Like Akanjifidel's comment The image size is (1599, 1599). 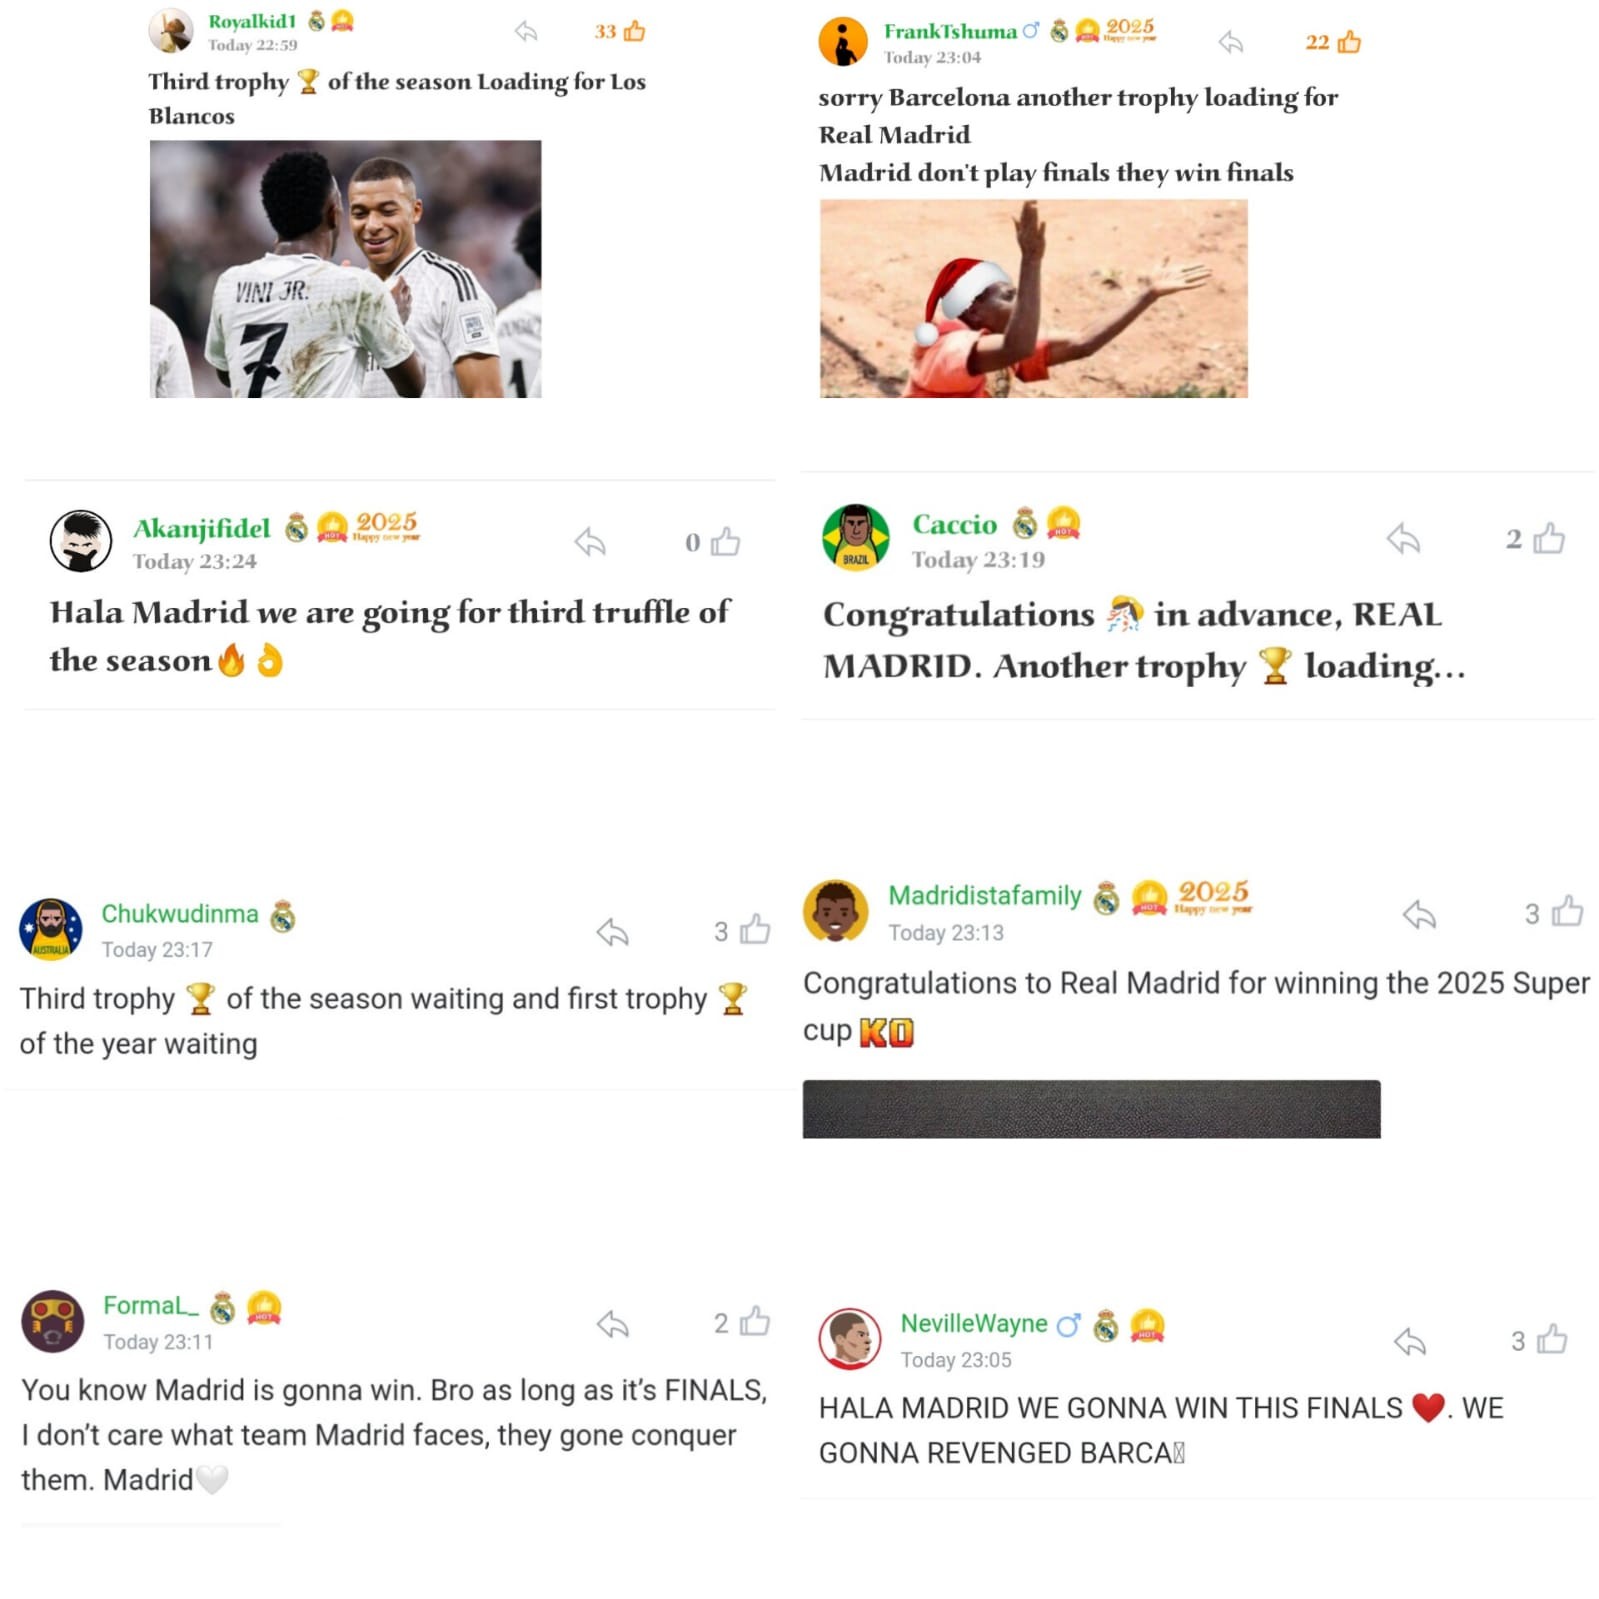[x=725, y=542]
